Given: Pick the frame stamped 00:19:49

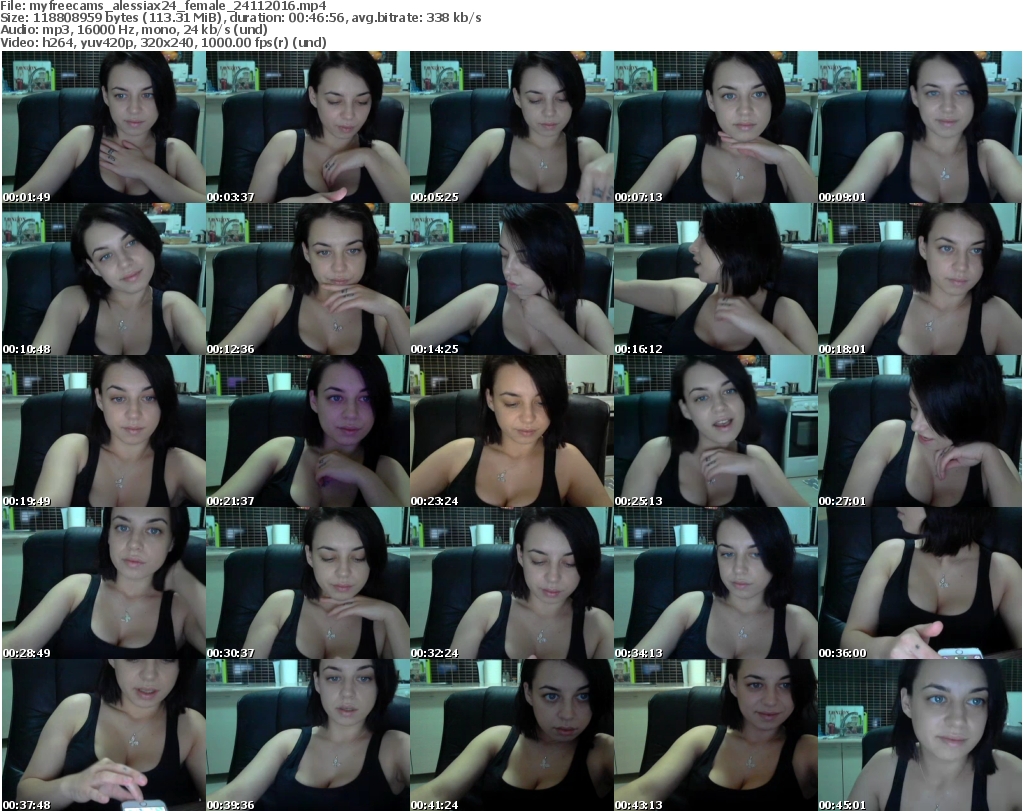Looking at the screenshot, I should [104, 431].
